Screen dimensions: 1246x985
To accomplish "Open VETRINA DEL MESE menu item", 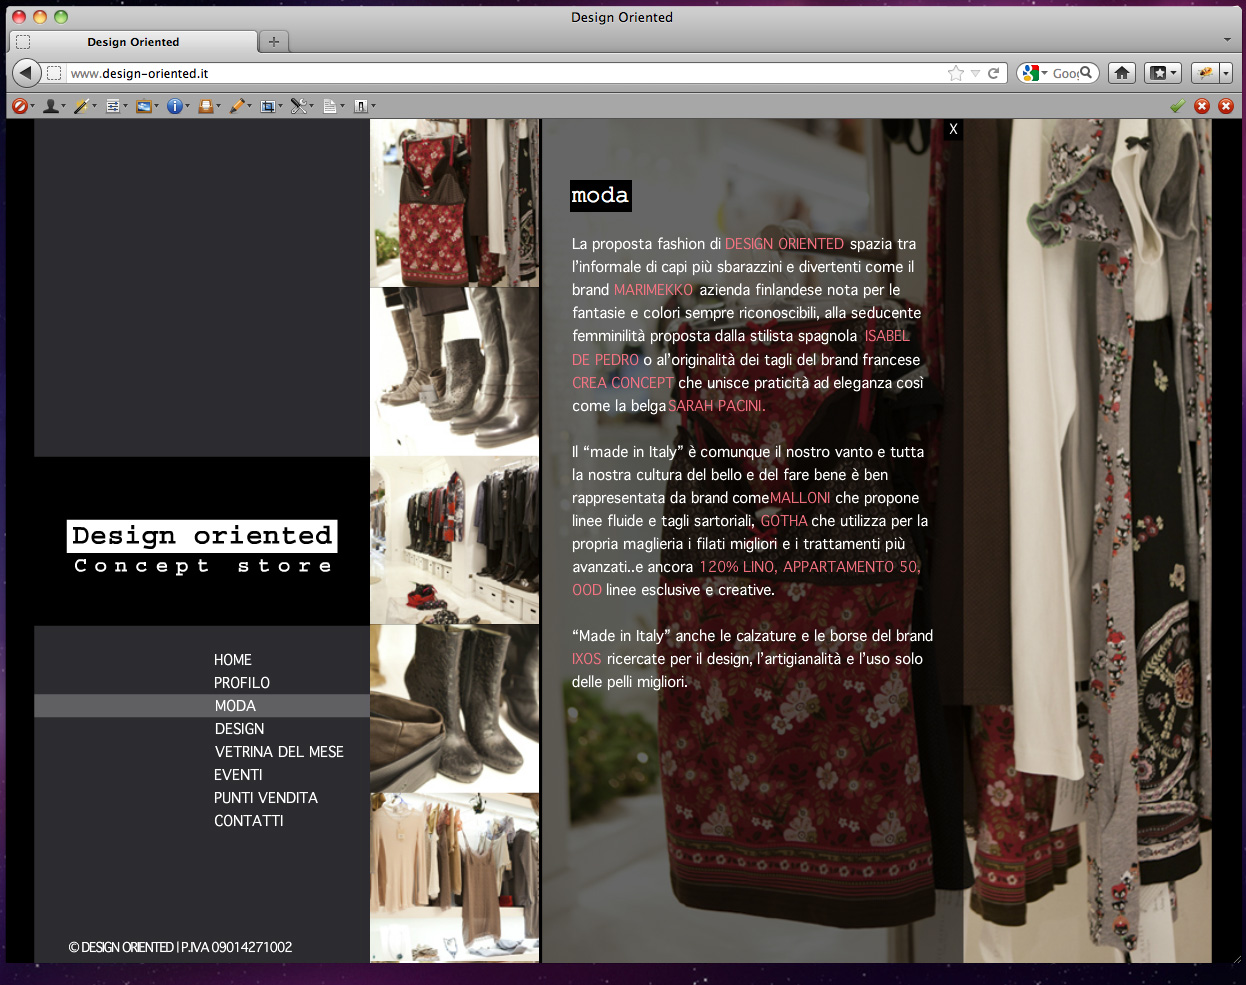I will tap(279, 752).
